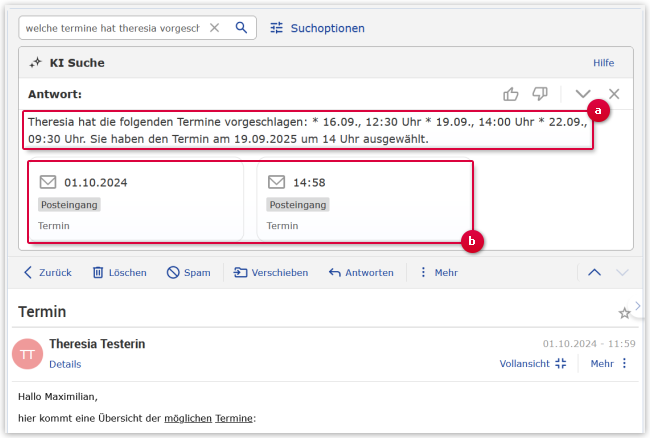The height and width of the screenshot is (438, 650).
Task: Click sender name Theresia Testerin
Action: (97, 344)
